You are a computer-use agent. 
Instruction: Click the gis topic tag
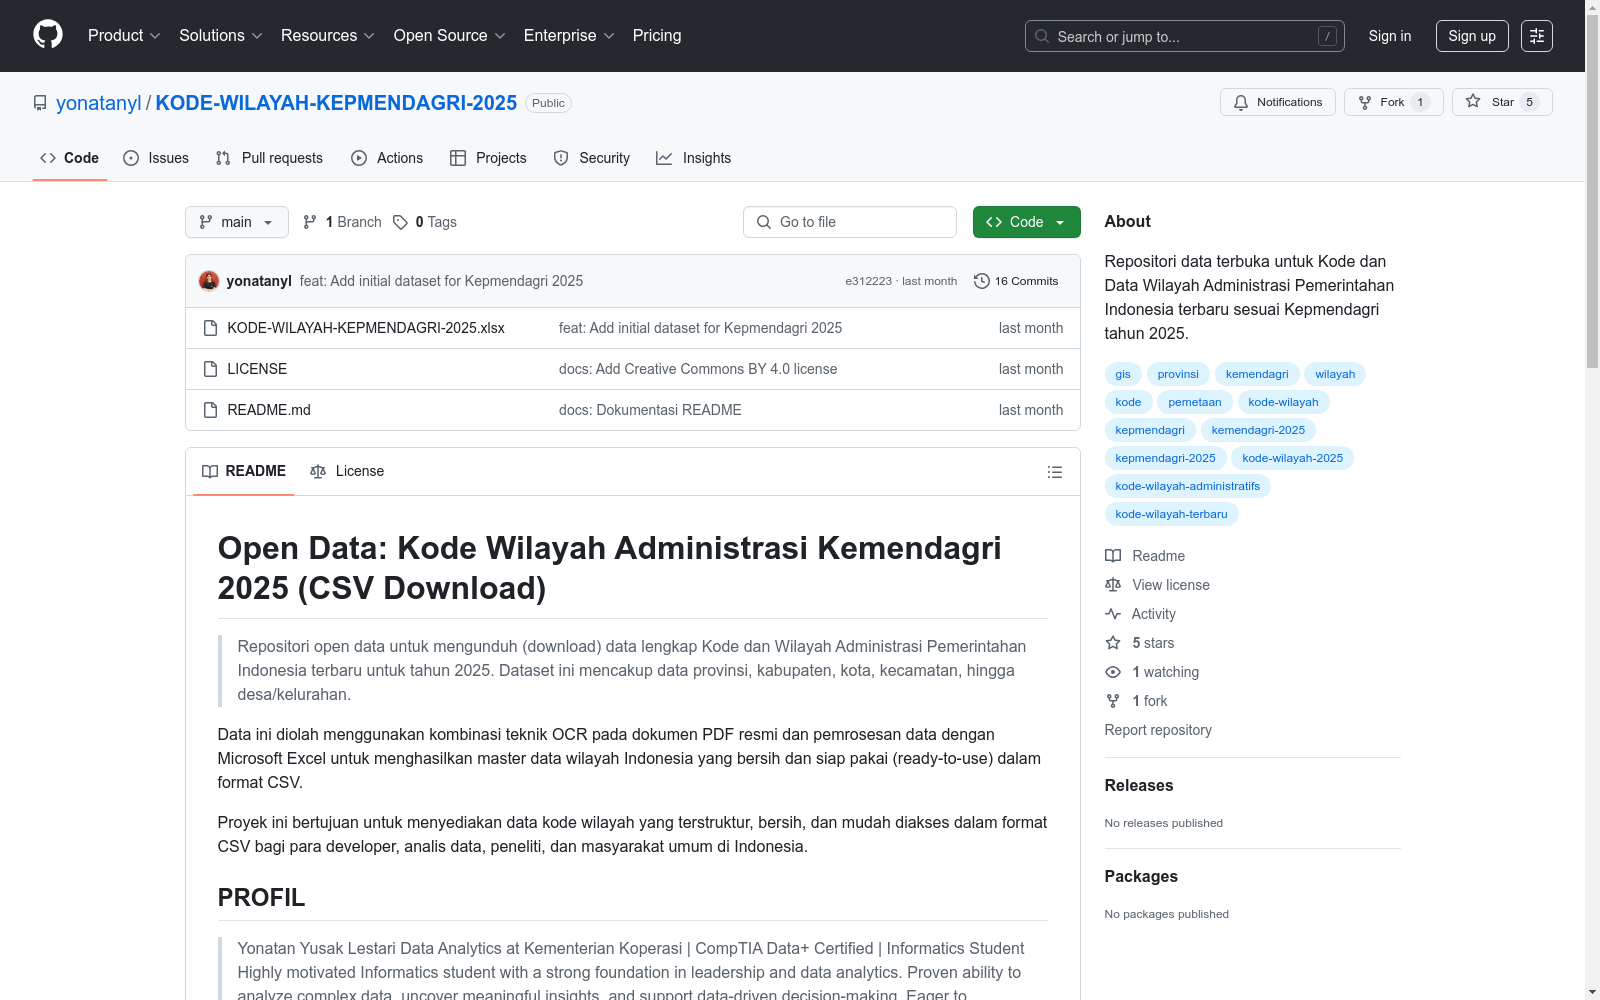tap(1123, 374)
